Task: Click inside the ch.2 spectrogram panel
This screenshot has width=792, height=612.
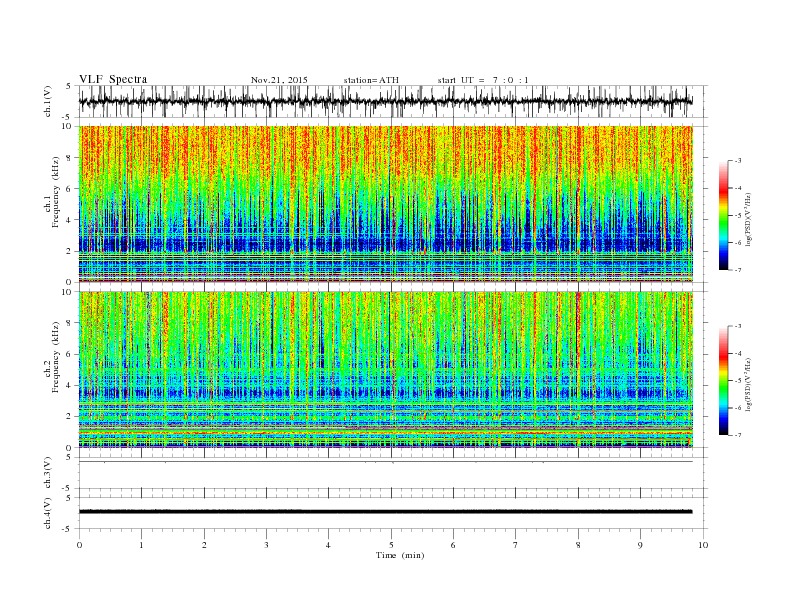Action: point(386,370)
